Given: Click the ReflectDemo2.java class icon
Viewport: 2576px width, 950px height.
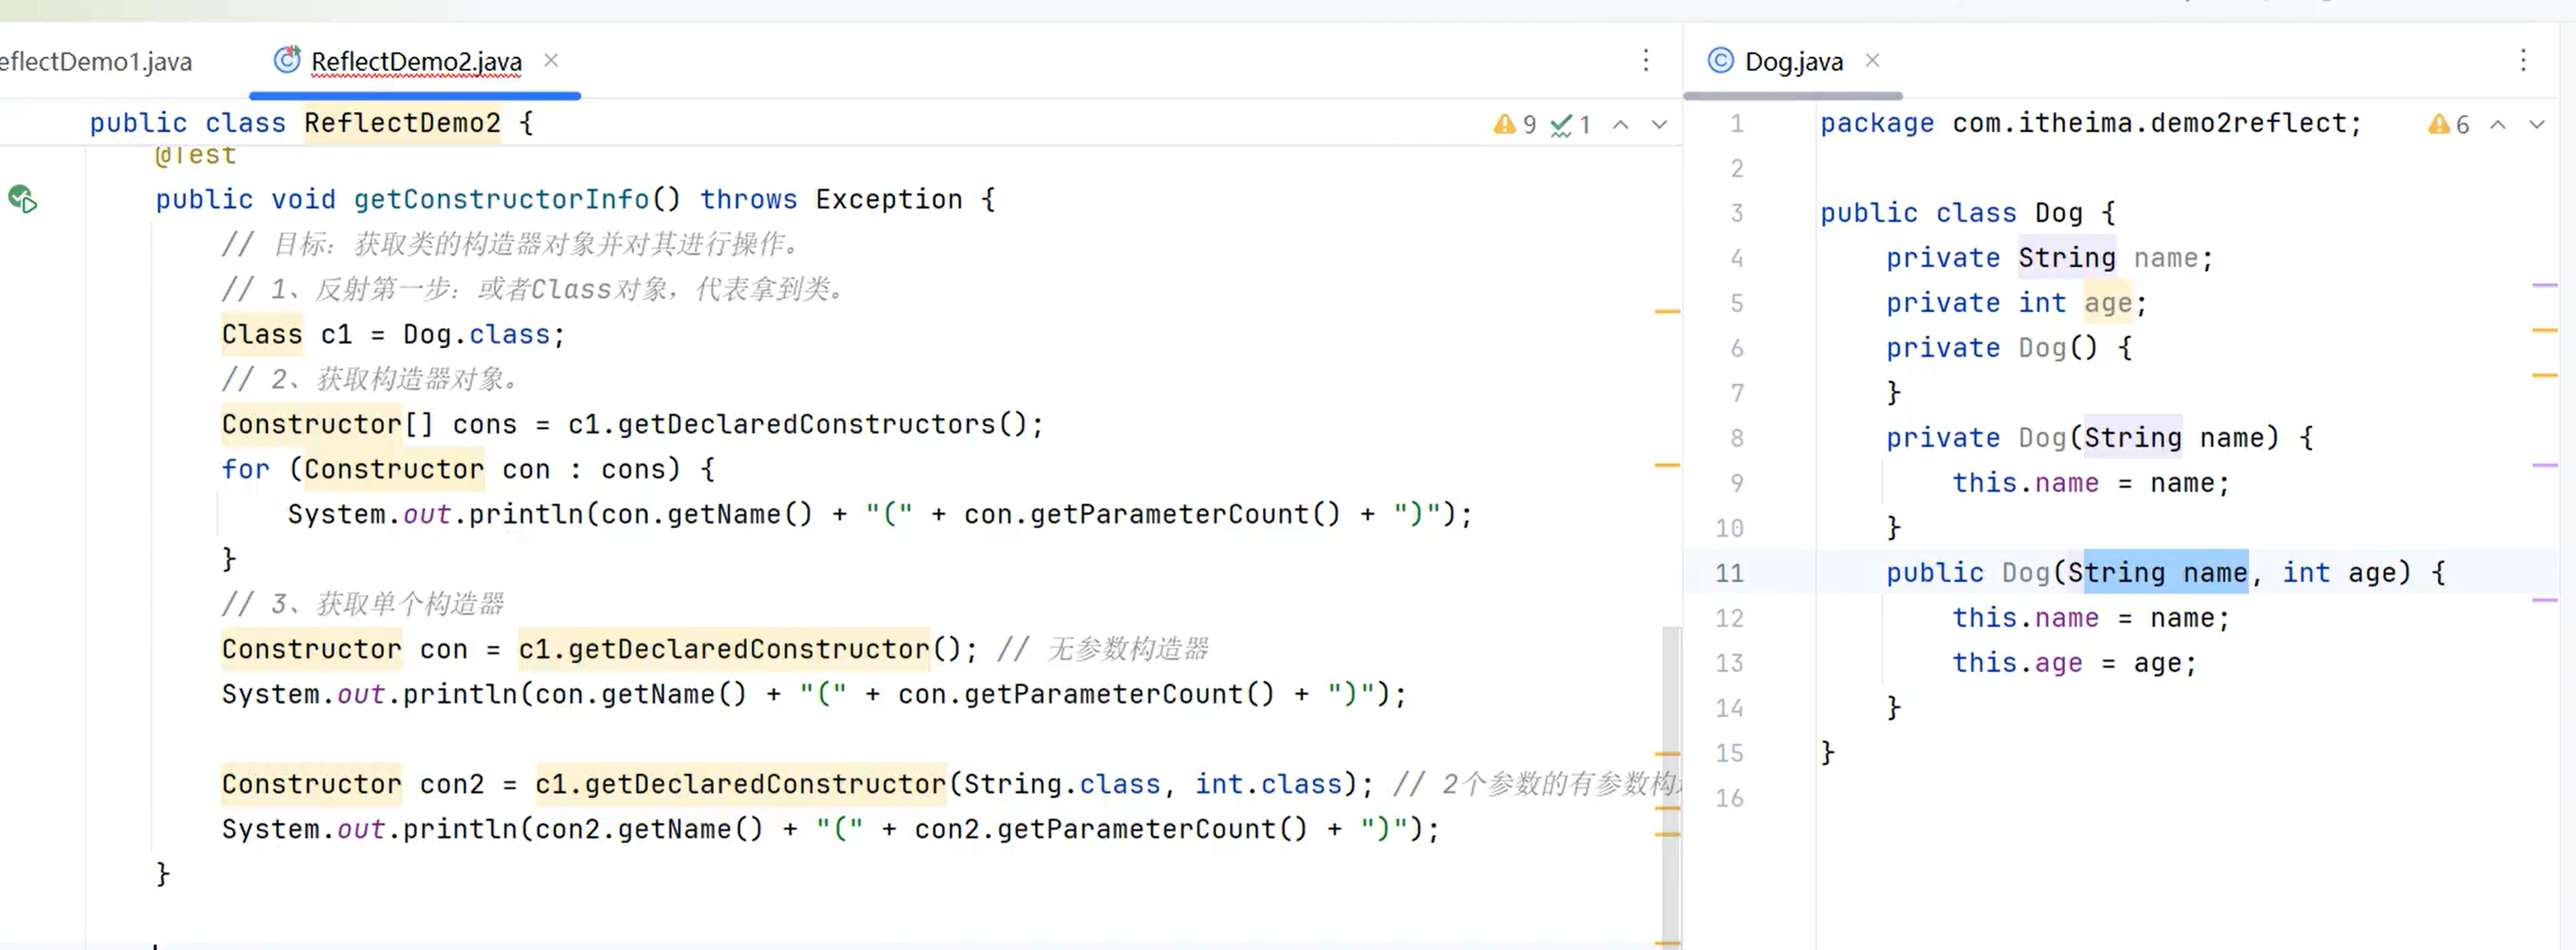Looking at the screenshot, I should 287,60.
